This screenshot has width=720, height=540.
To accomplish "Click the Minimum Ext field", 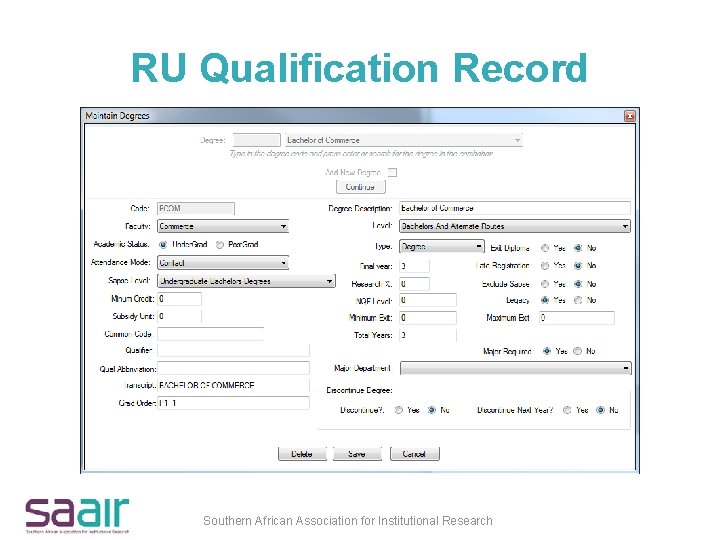I will 428,318.
